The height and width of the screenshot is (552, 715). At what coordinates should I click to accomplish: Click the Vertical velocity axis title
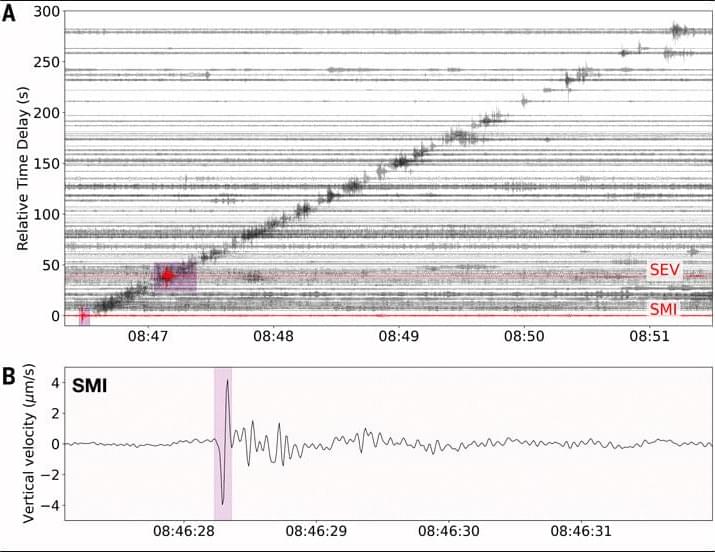tap(29, 444)
